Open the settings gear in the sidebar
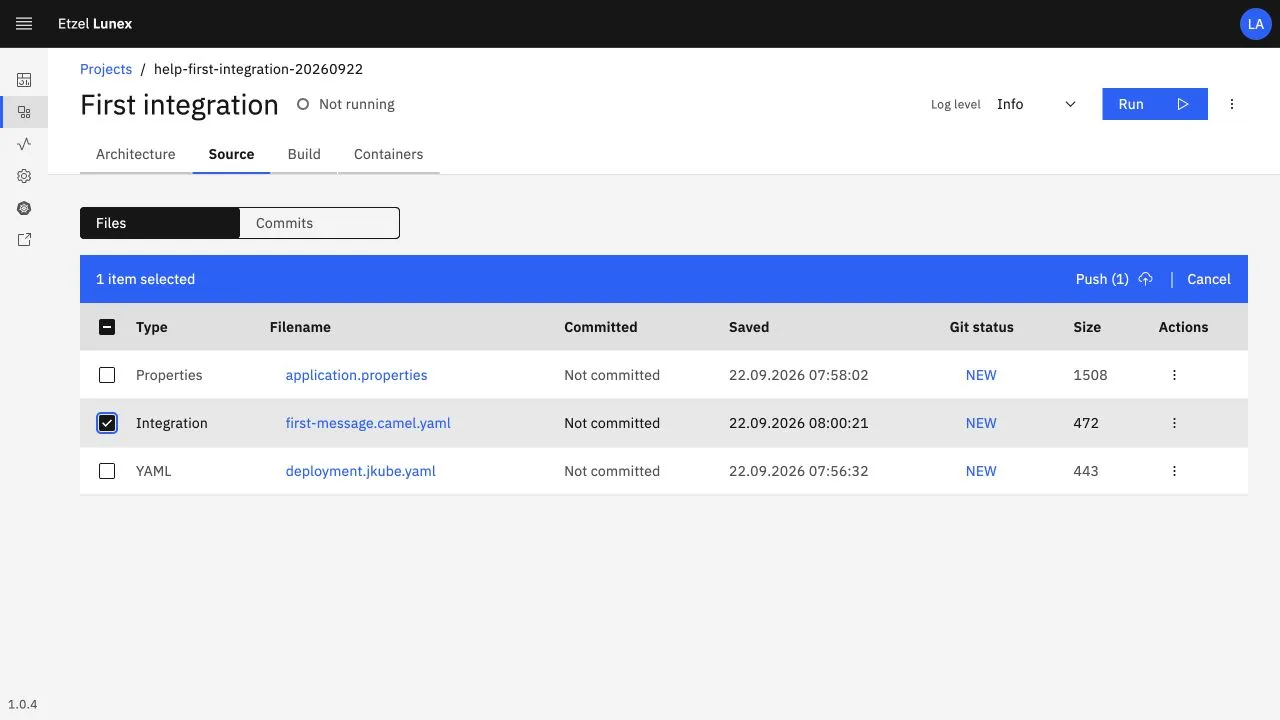The image size is (1280, 720). pyautogui.click(x=24, y=176)
